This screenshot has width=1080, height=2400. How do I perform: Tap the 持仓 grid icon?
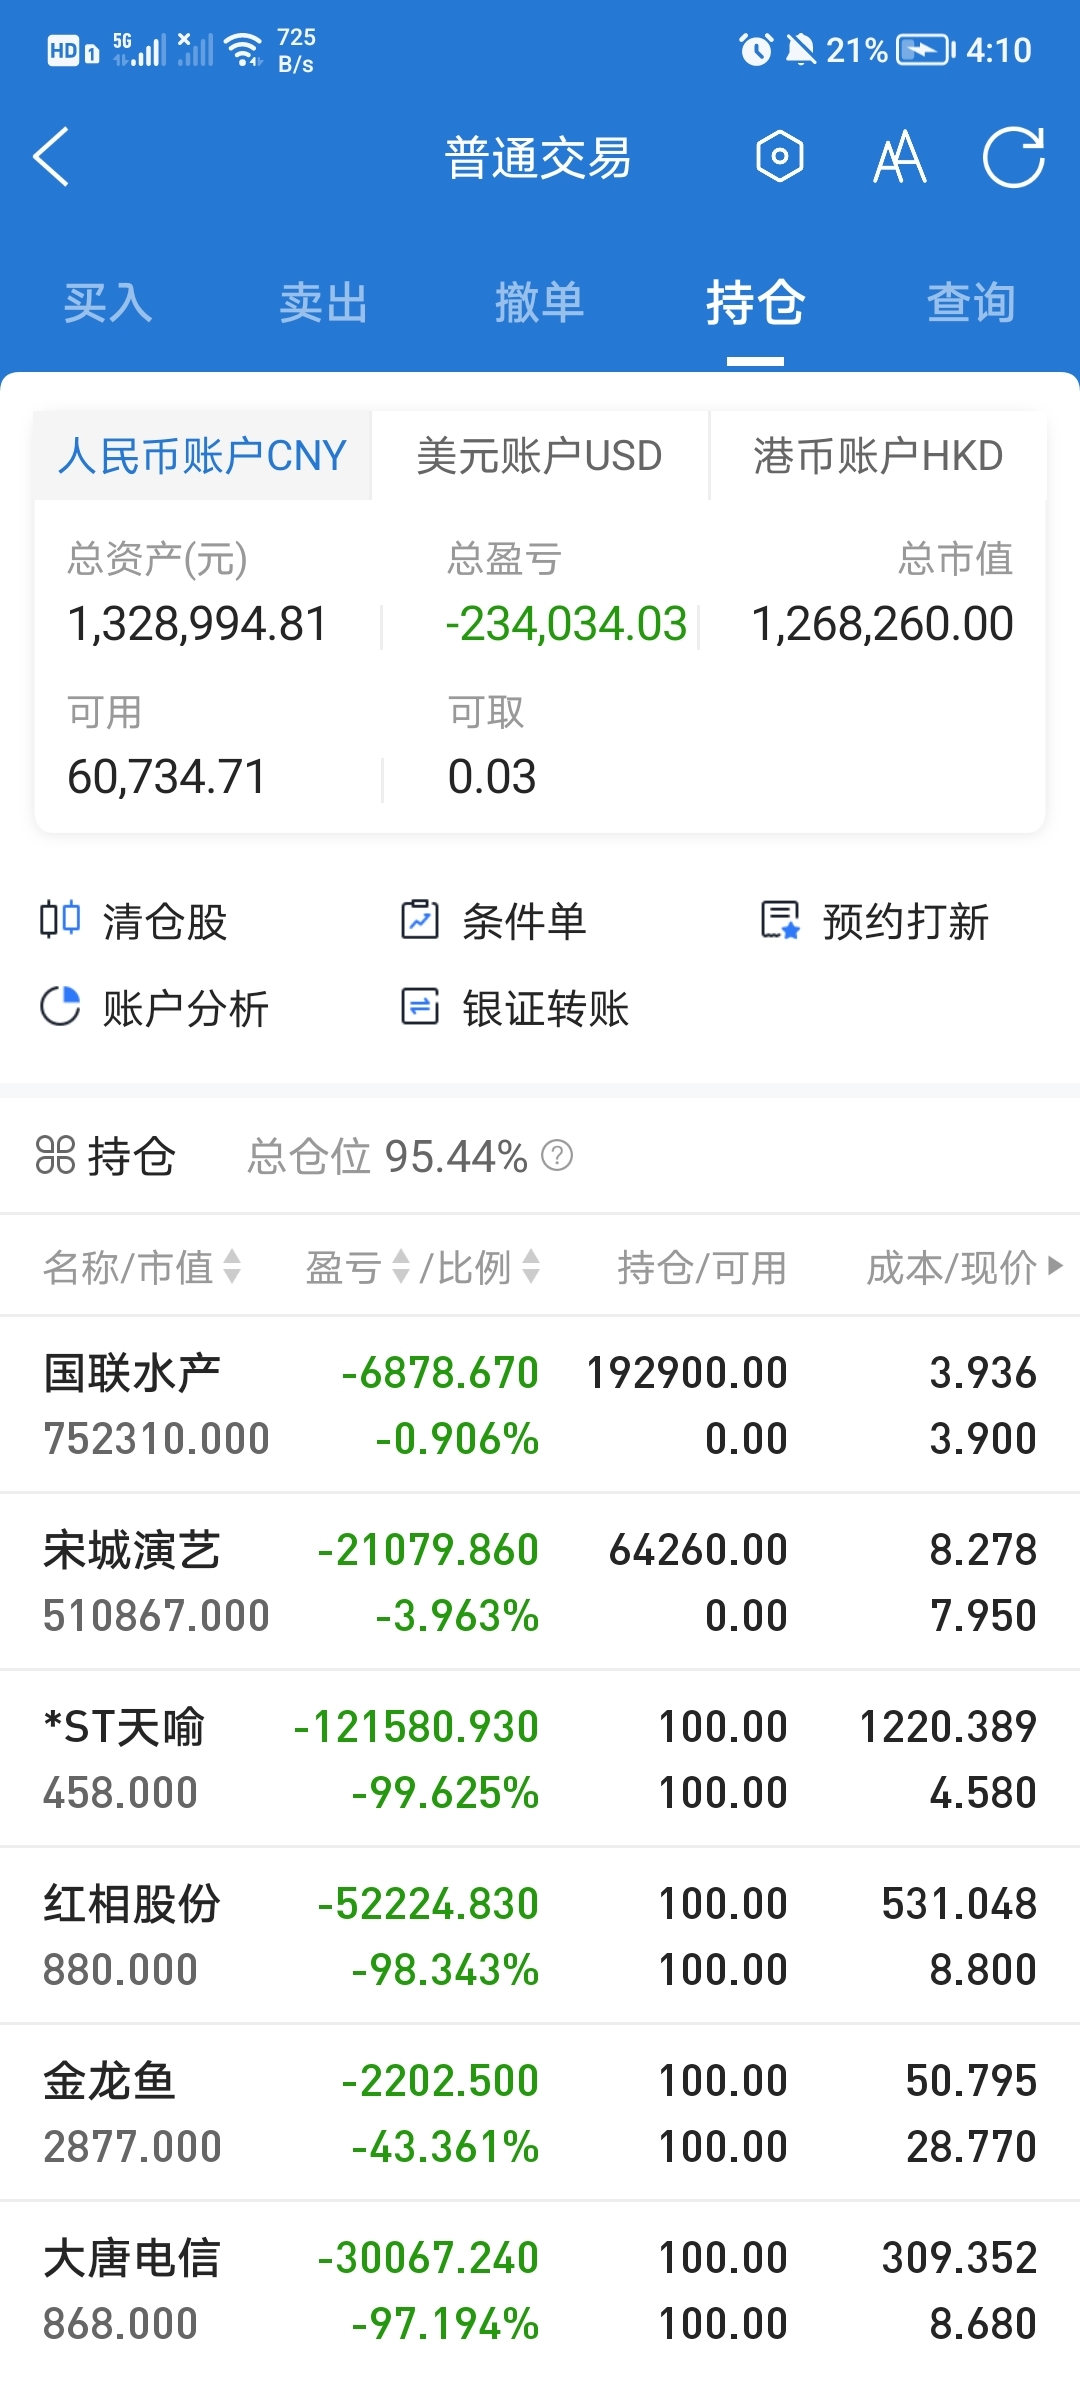[55, 1155]
